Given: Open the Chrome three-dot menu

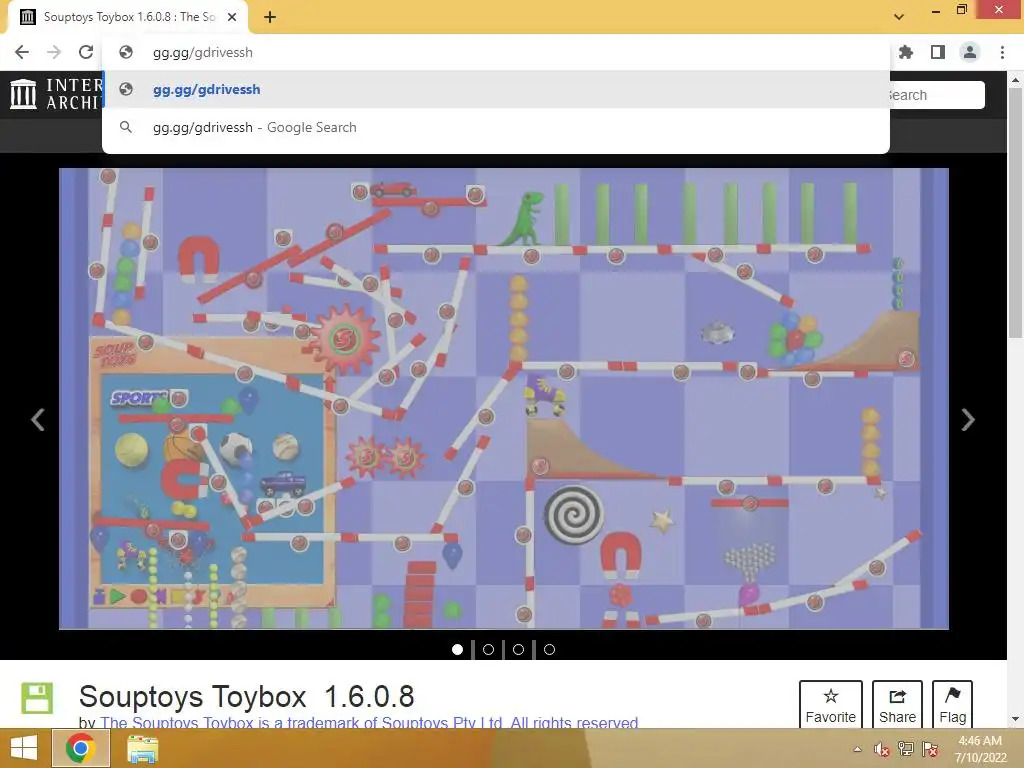Looking at the screenshot, I should pos(1002,52).
